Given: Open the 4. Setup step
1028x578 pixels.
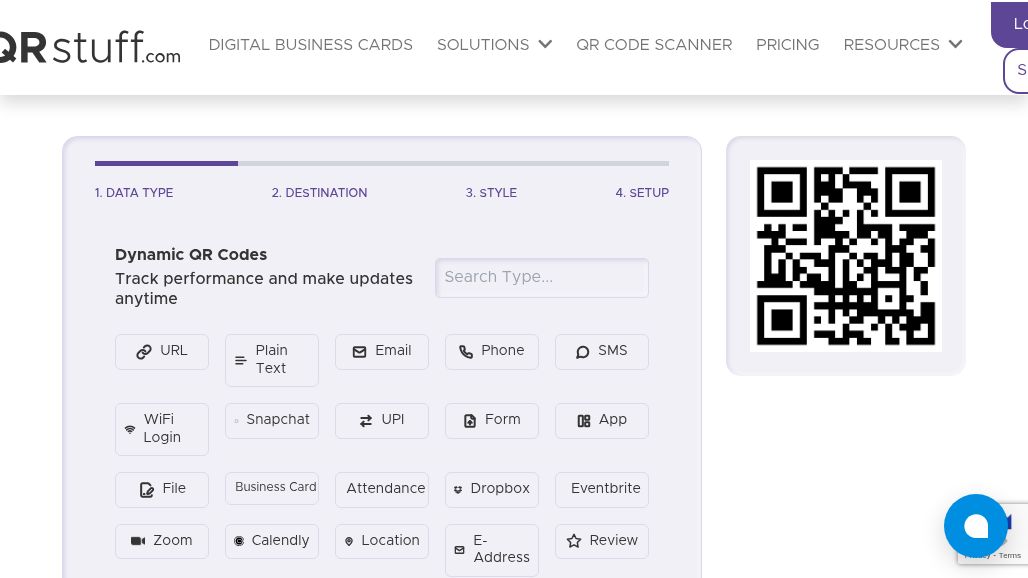Looking at the screenshot, I should click(642, 193).
